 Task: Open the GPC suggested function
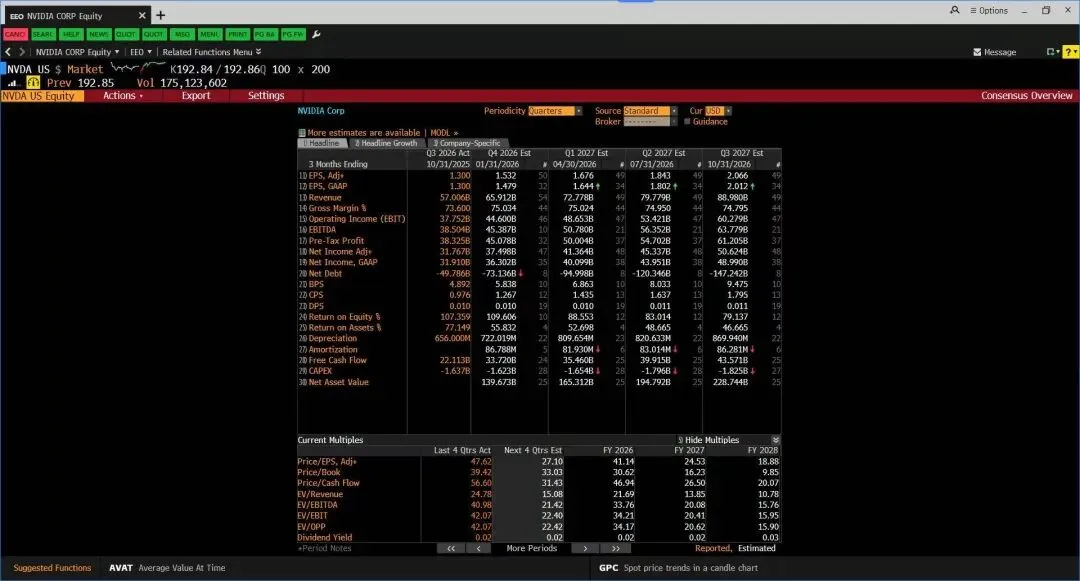[678, 568]
